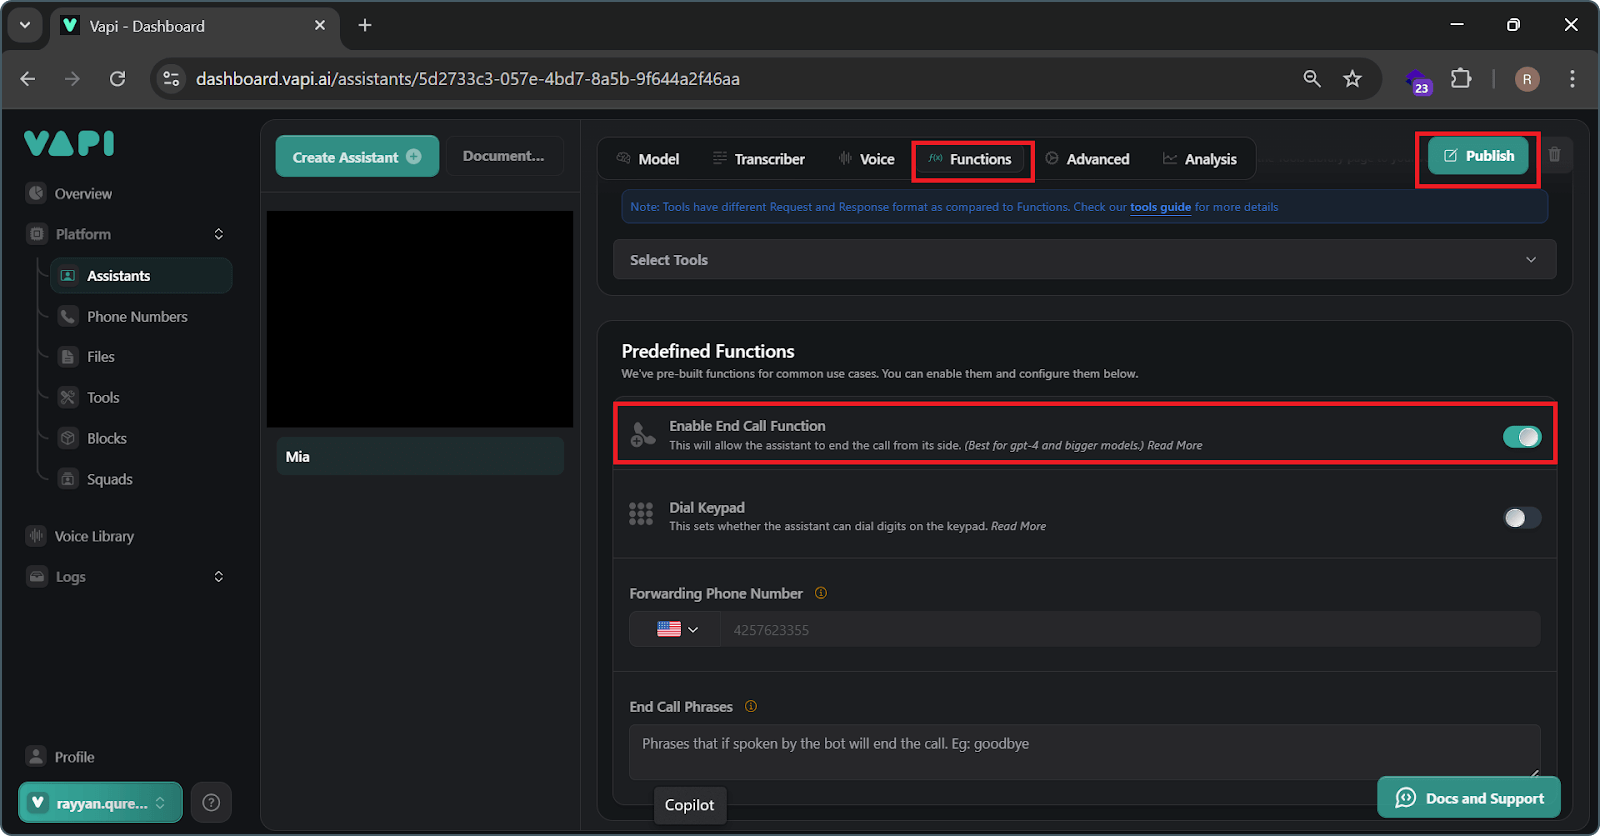Click the Files sidebar icon
The image size is (1600, 836).
[68, 357]
